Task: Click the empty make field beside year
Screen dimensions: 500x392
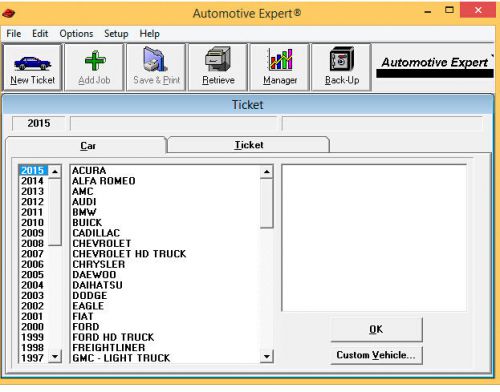Action: [x=173, y=123]
